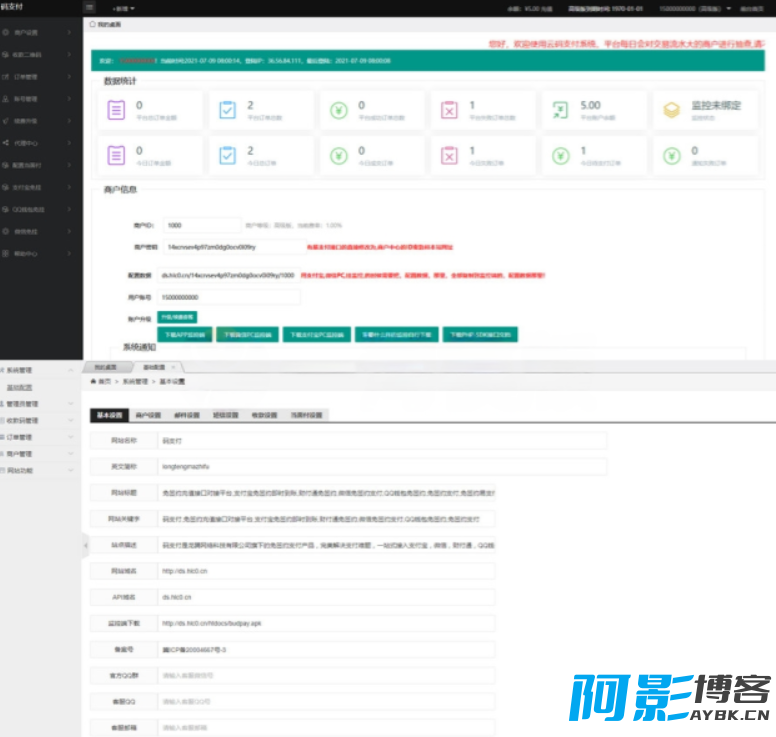Click the home icon in the 首页 breadcrumb
Image resolution: width=776 pixels, height=737 pixels.
93,381
